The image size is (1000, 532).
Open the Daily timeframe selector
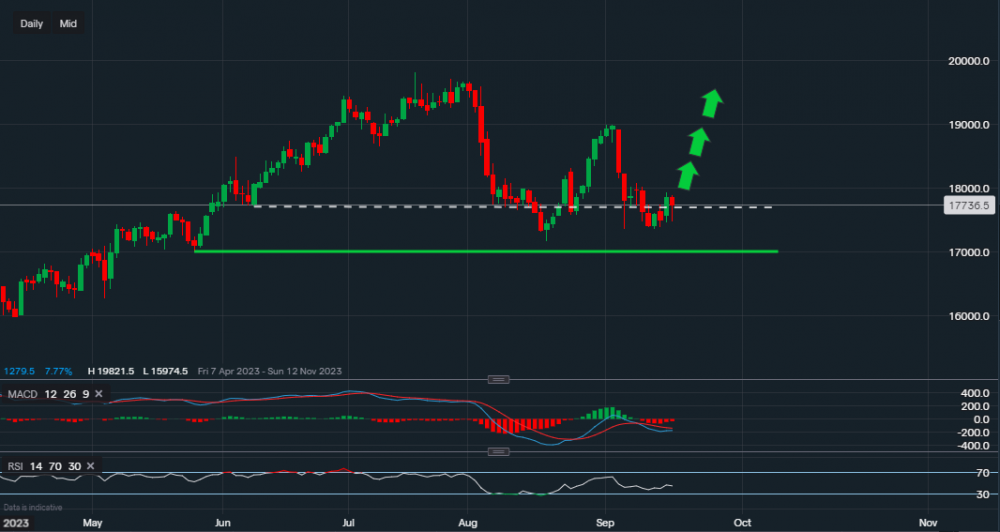click(x=31, y=23)
